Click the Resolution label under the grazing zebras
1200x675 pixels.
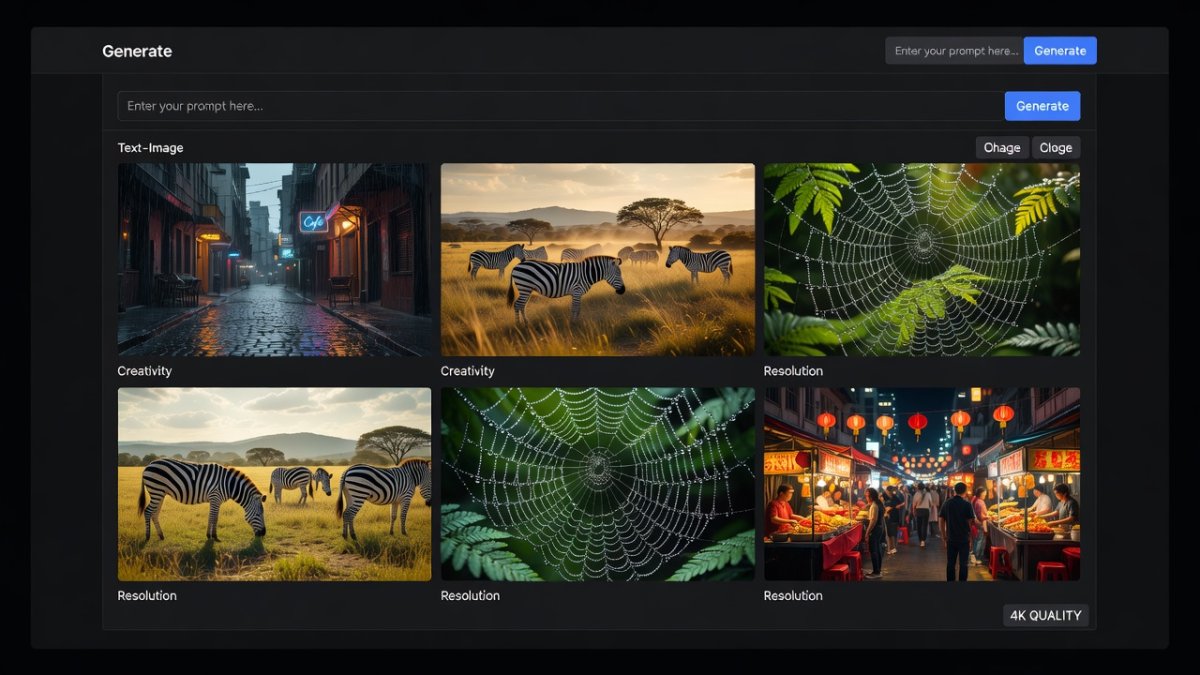(x=147, y=595)
